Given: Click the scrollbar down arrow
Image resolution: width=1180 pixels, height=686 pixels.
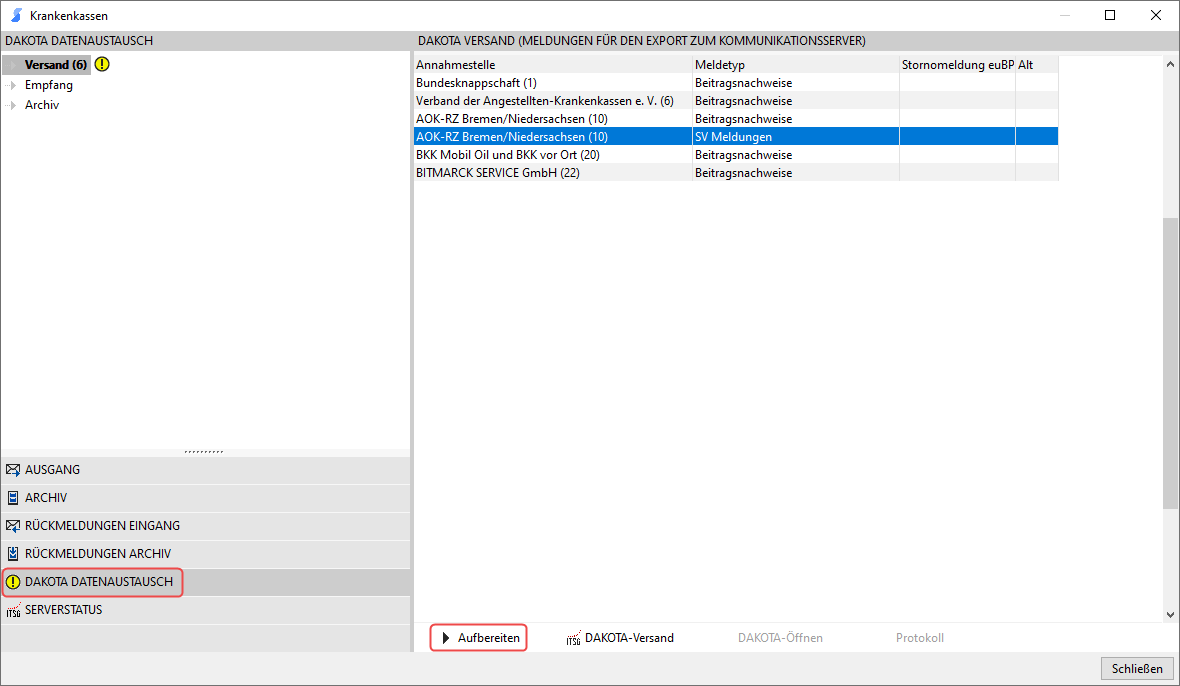Looking at the screenshot, I should coord(1170,615).
